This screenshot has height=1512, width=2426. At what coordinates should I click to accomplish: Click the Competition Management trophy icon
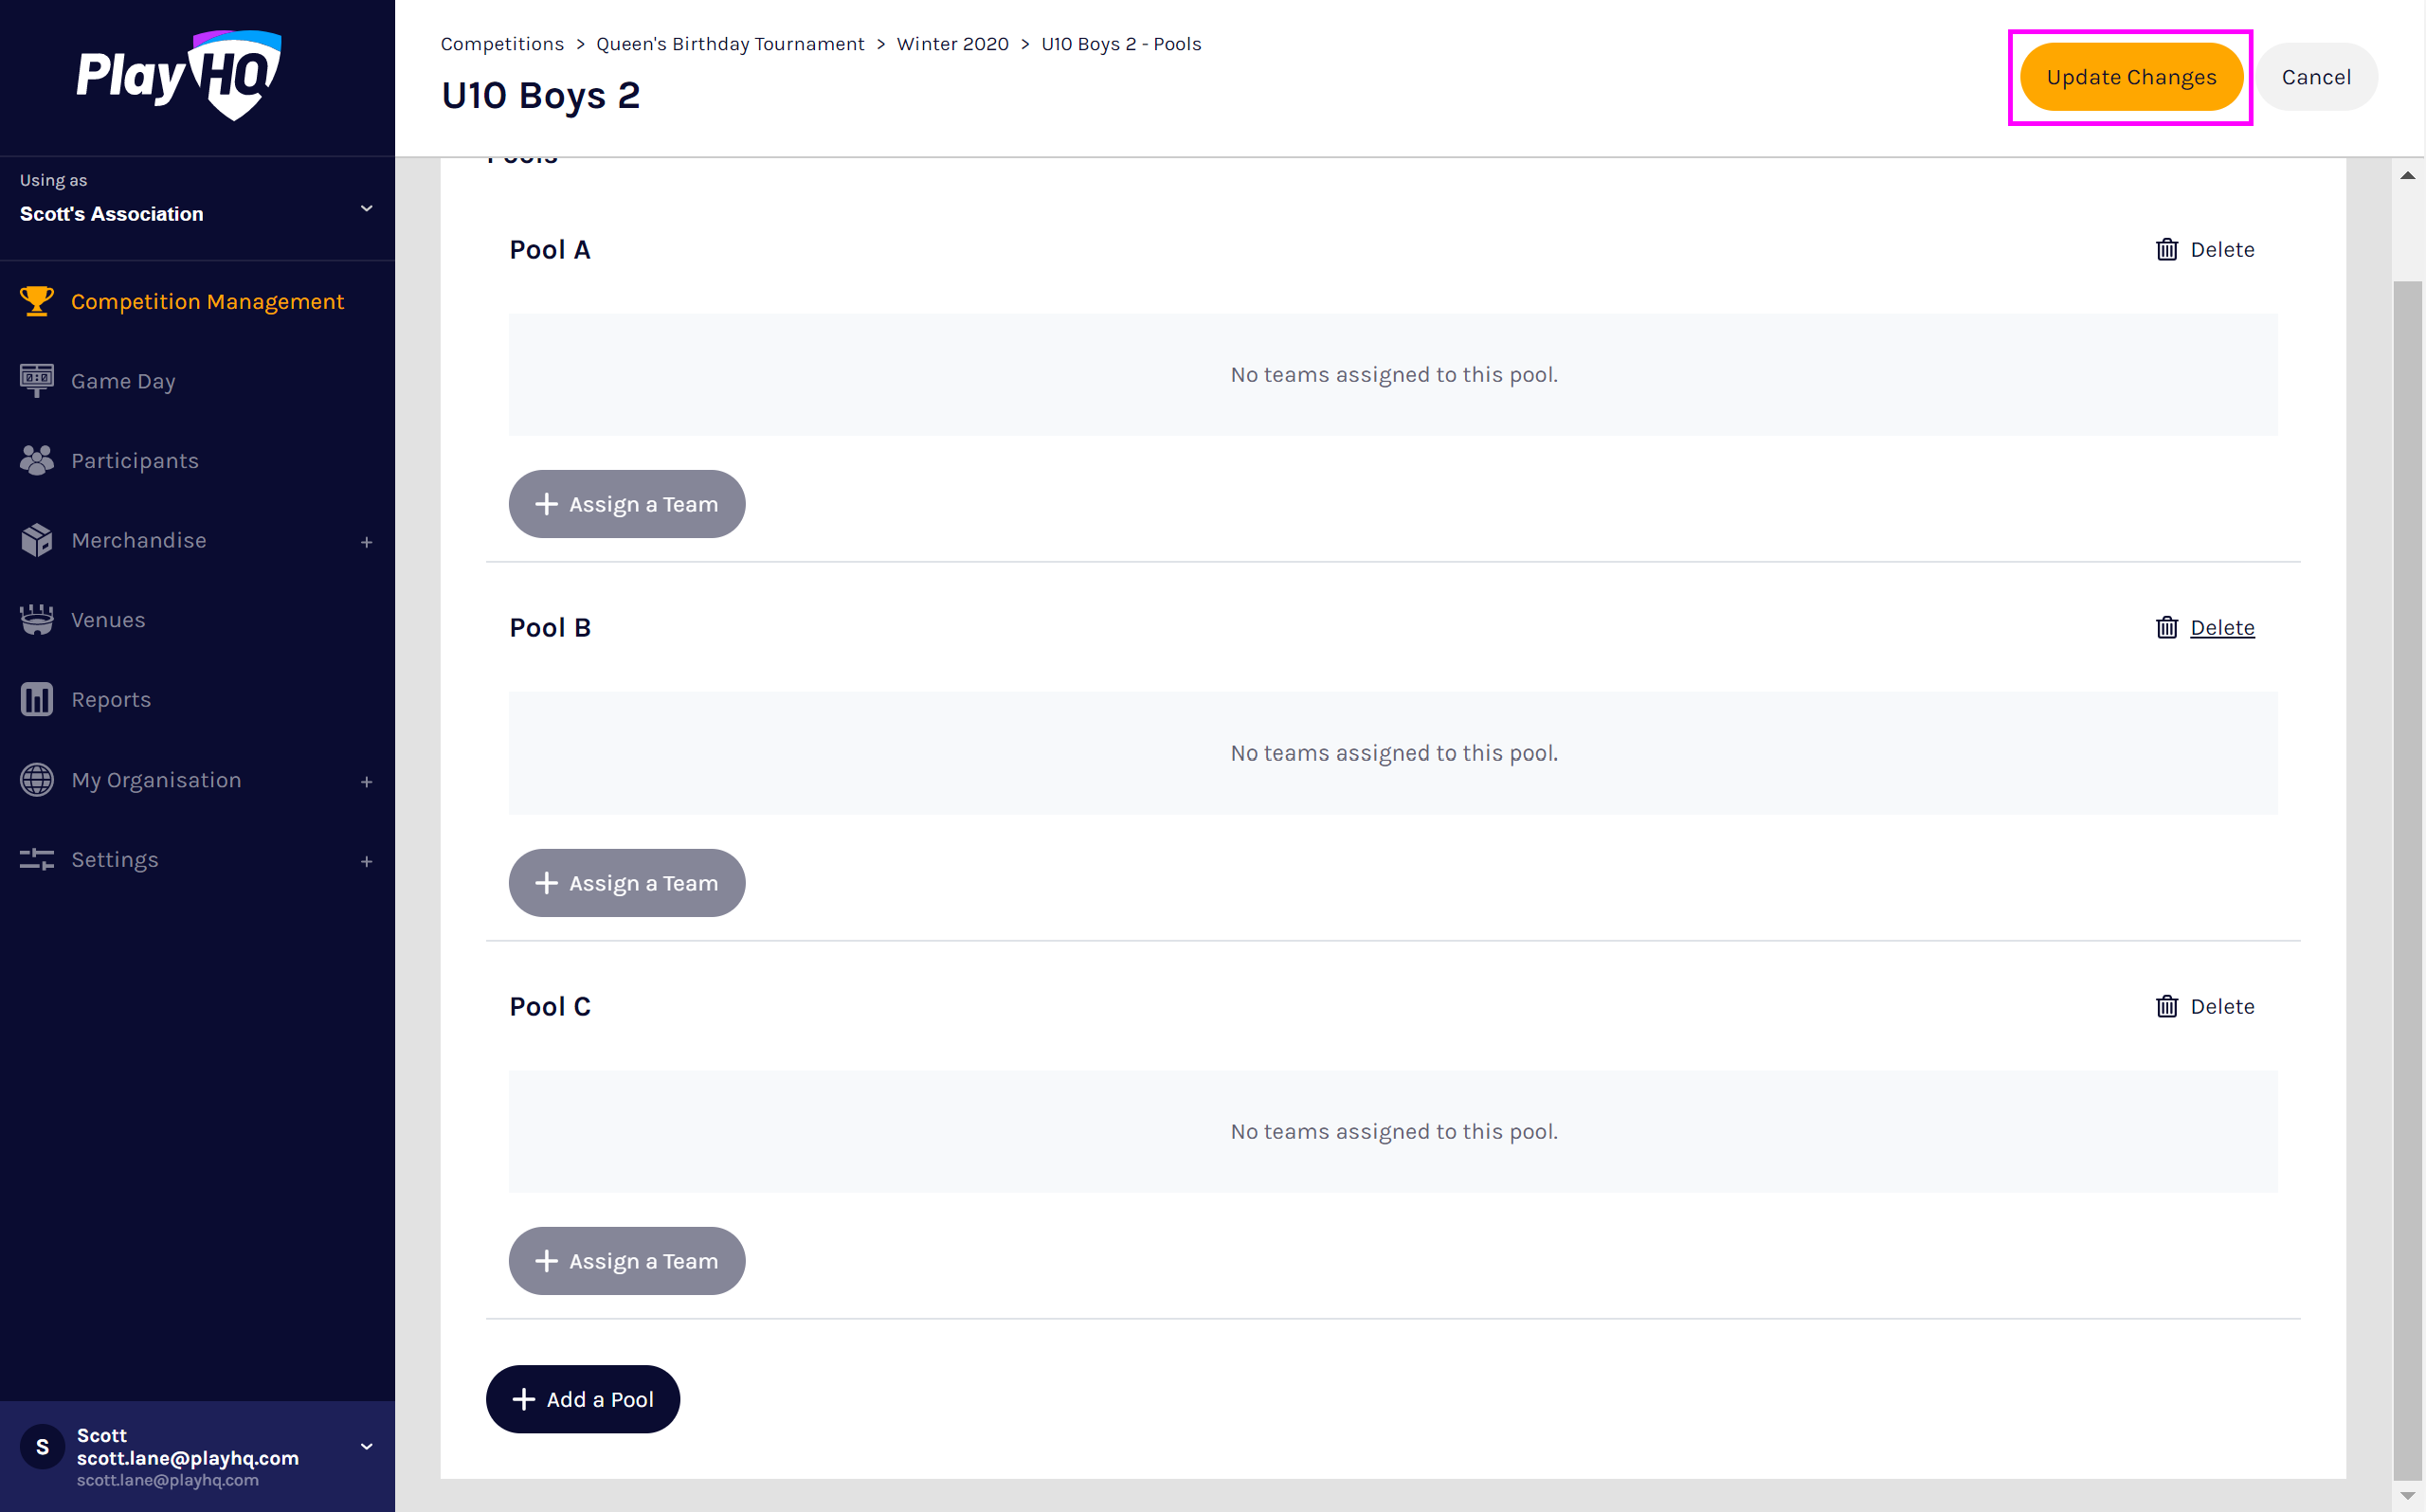click(x=37, y=301)
